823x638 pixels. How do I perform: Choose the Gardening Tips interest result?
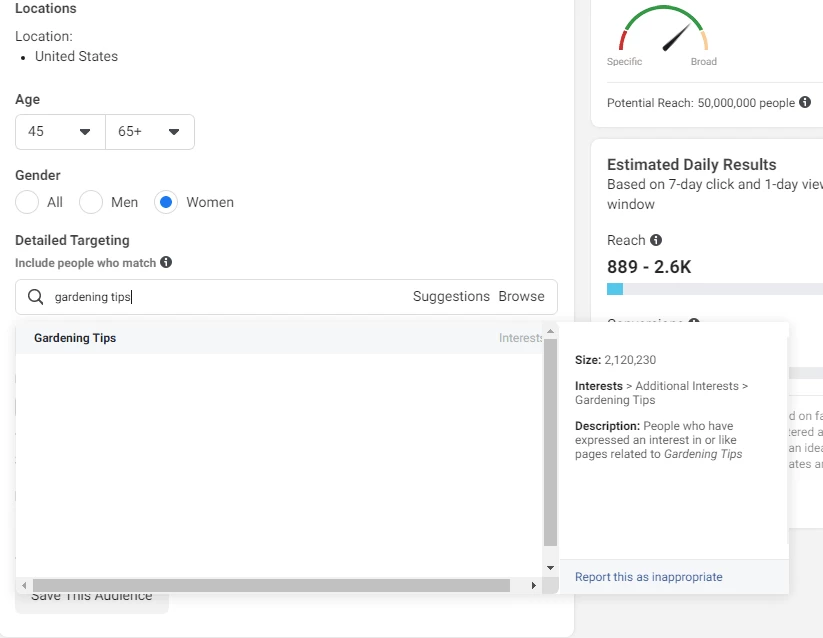(75, 338)
